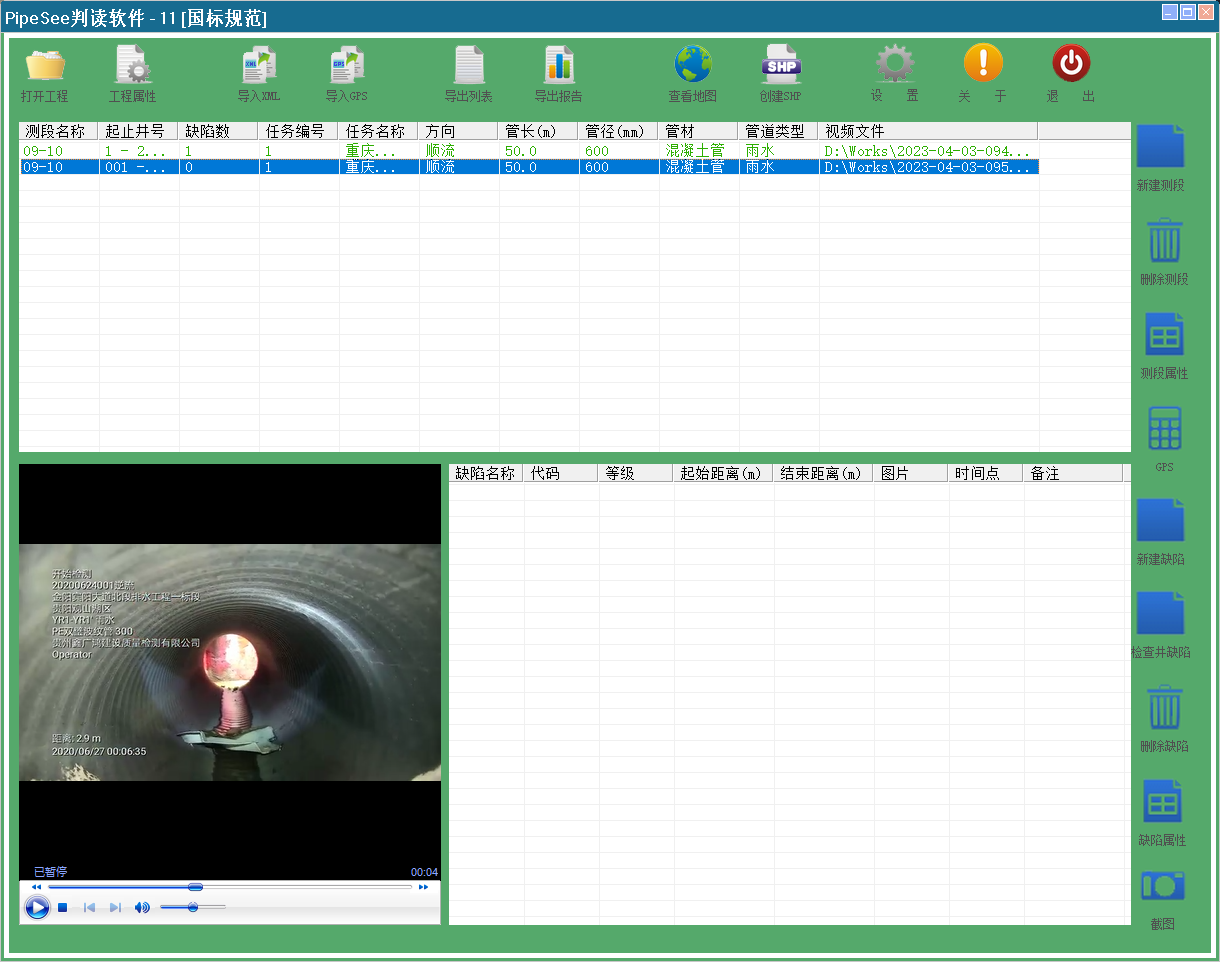Adjust the volume slider in player
The width and height of the screenshot is (1220, 962).
coord(193,907)
